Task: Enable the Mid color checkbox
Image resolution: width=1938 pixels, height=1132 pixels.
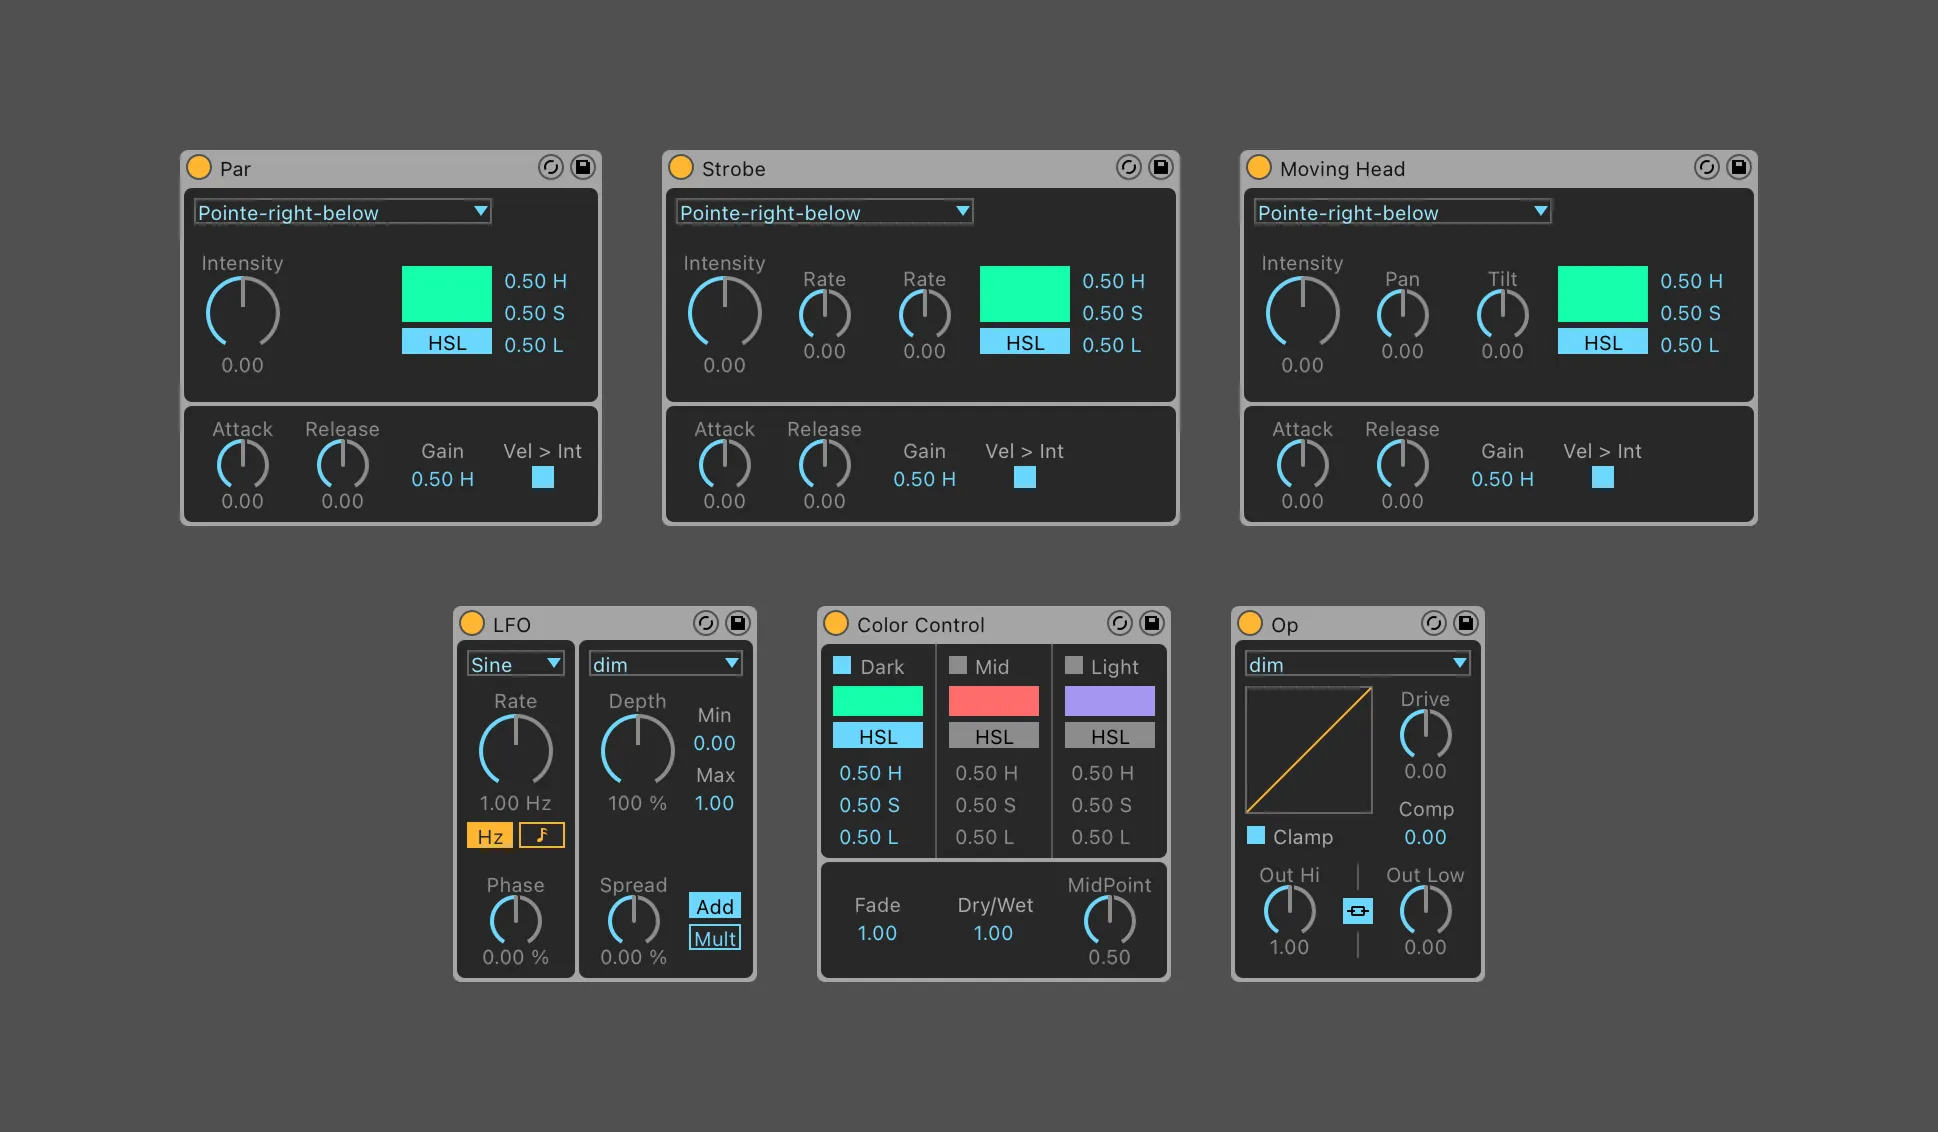Action: pos(958,665)
